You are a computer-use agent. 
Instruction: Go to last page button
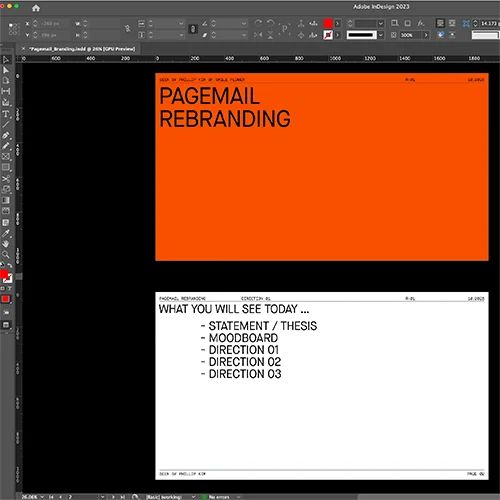123,497
